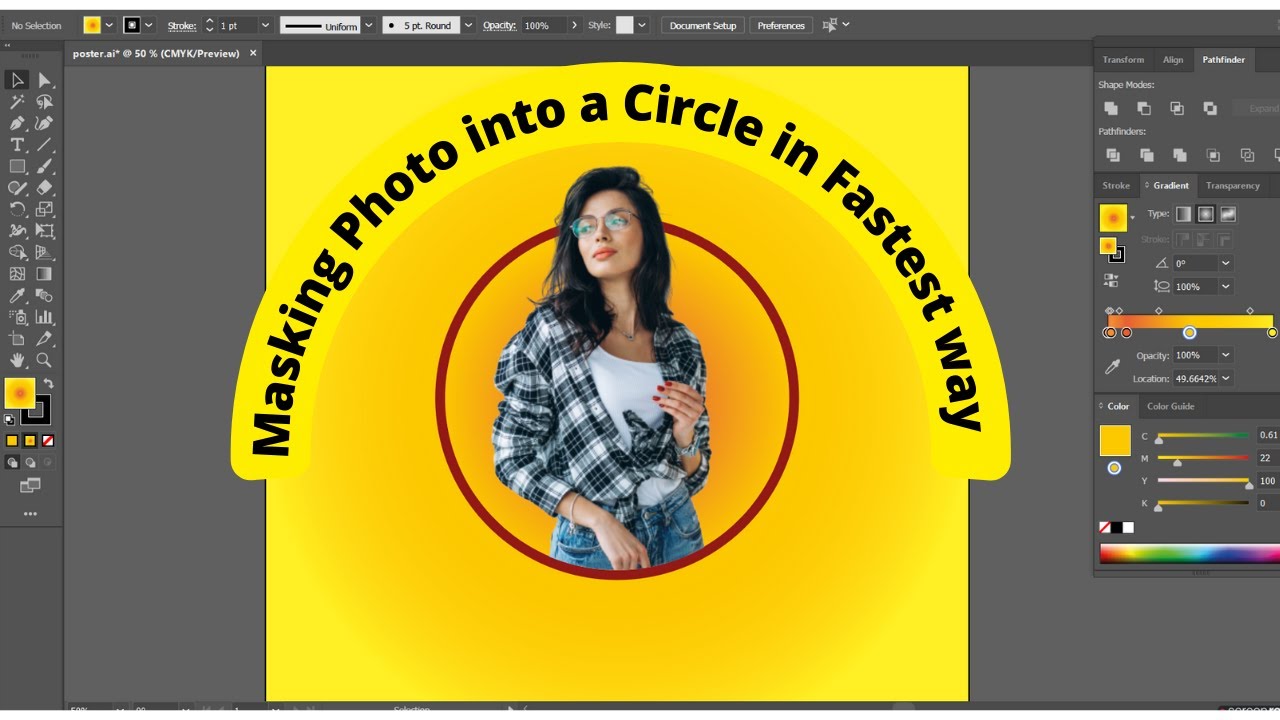Set fill mode to Gradient
The image size is (1280, 720).
point(30,440)
